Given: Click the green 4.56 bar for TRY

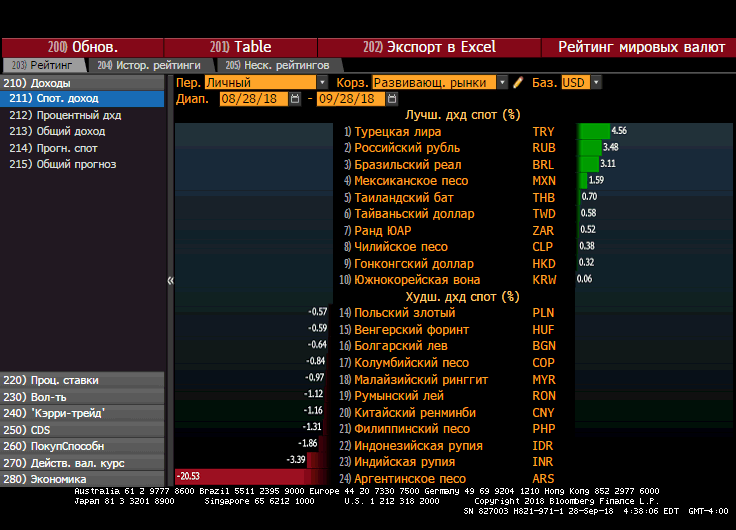Looking at the screenshot, I should 594,131.
